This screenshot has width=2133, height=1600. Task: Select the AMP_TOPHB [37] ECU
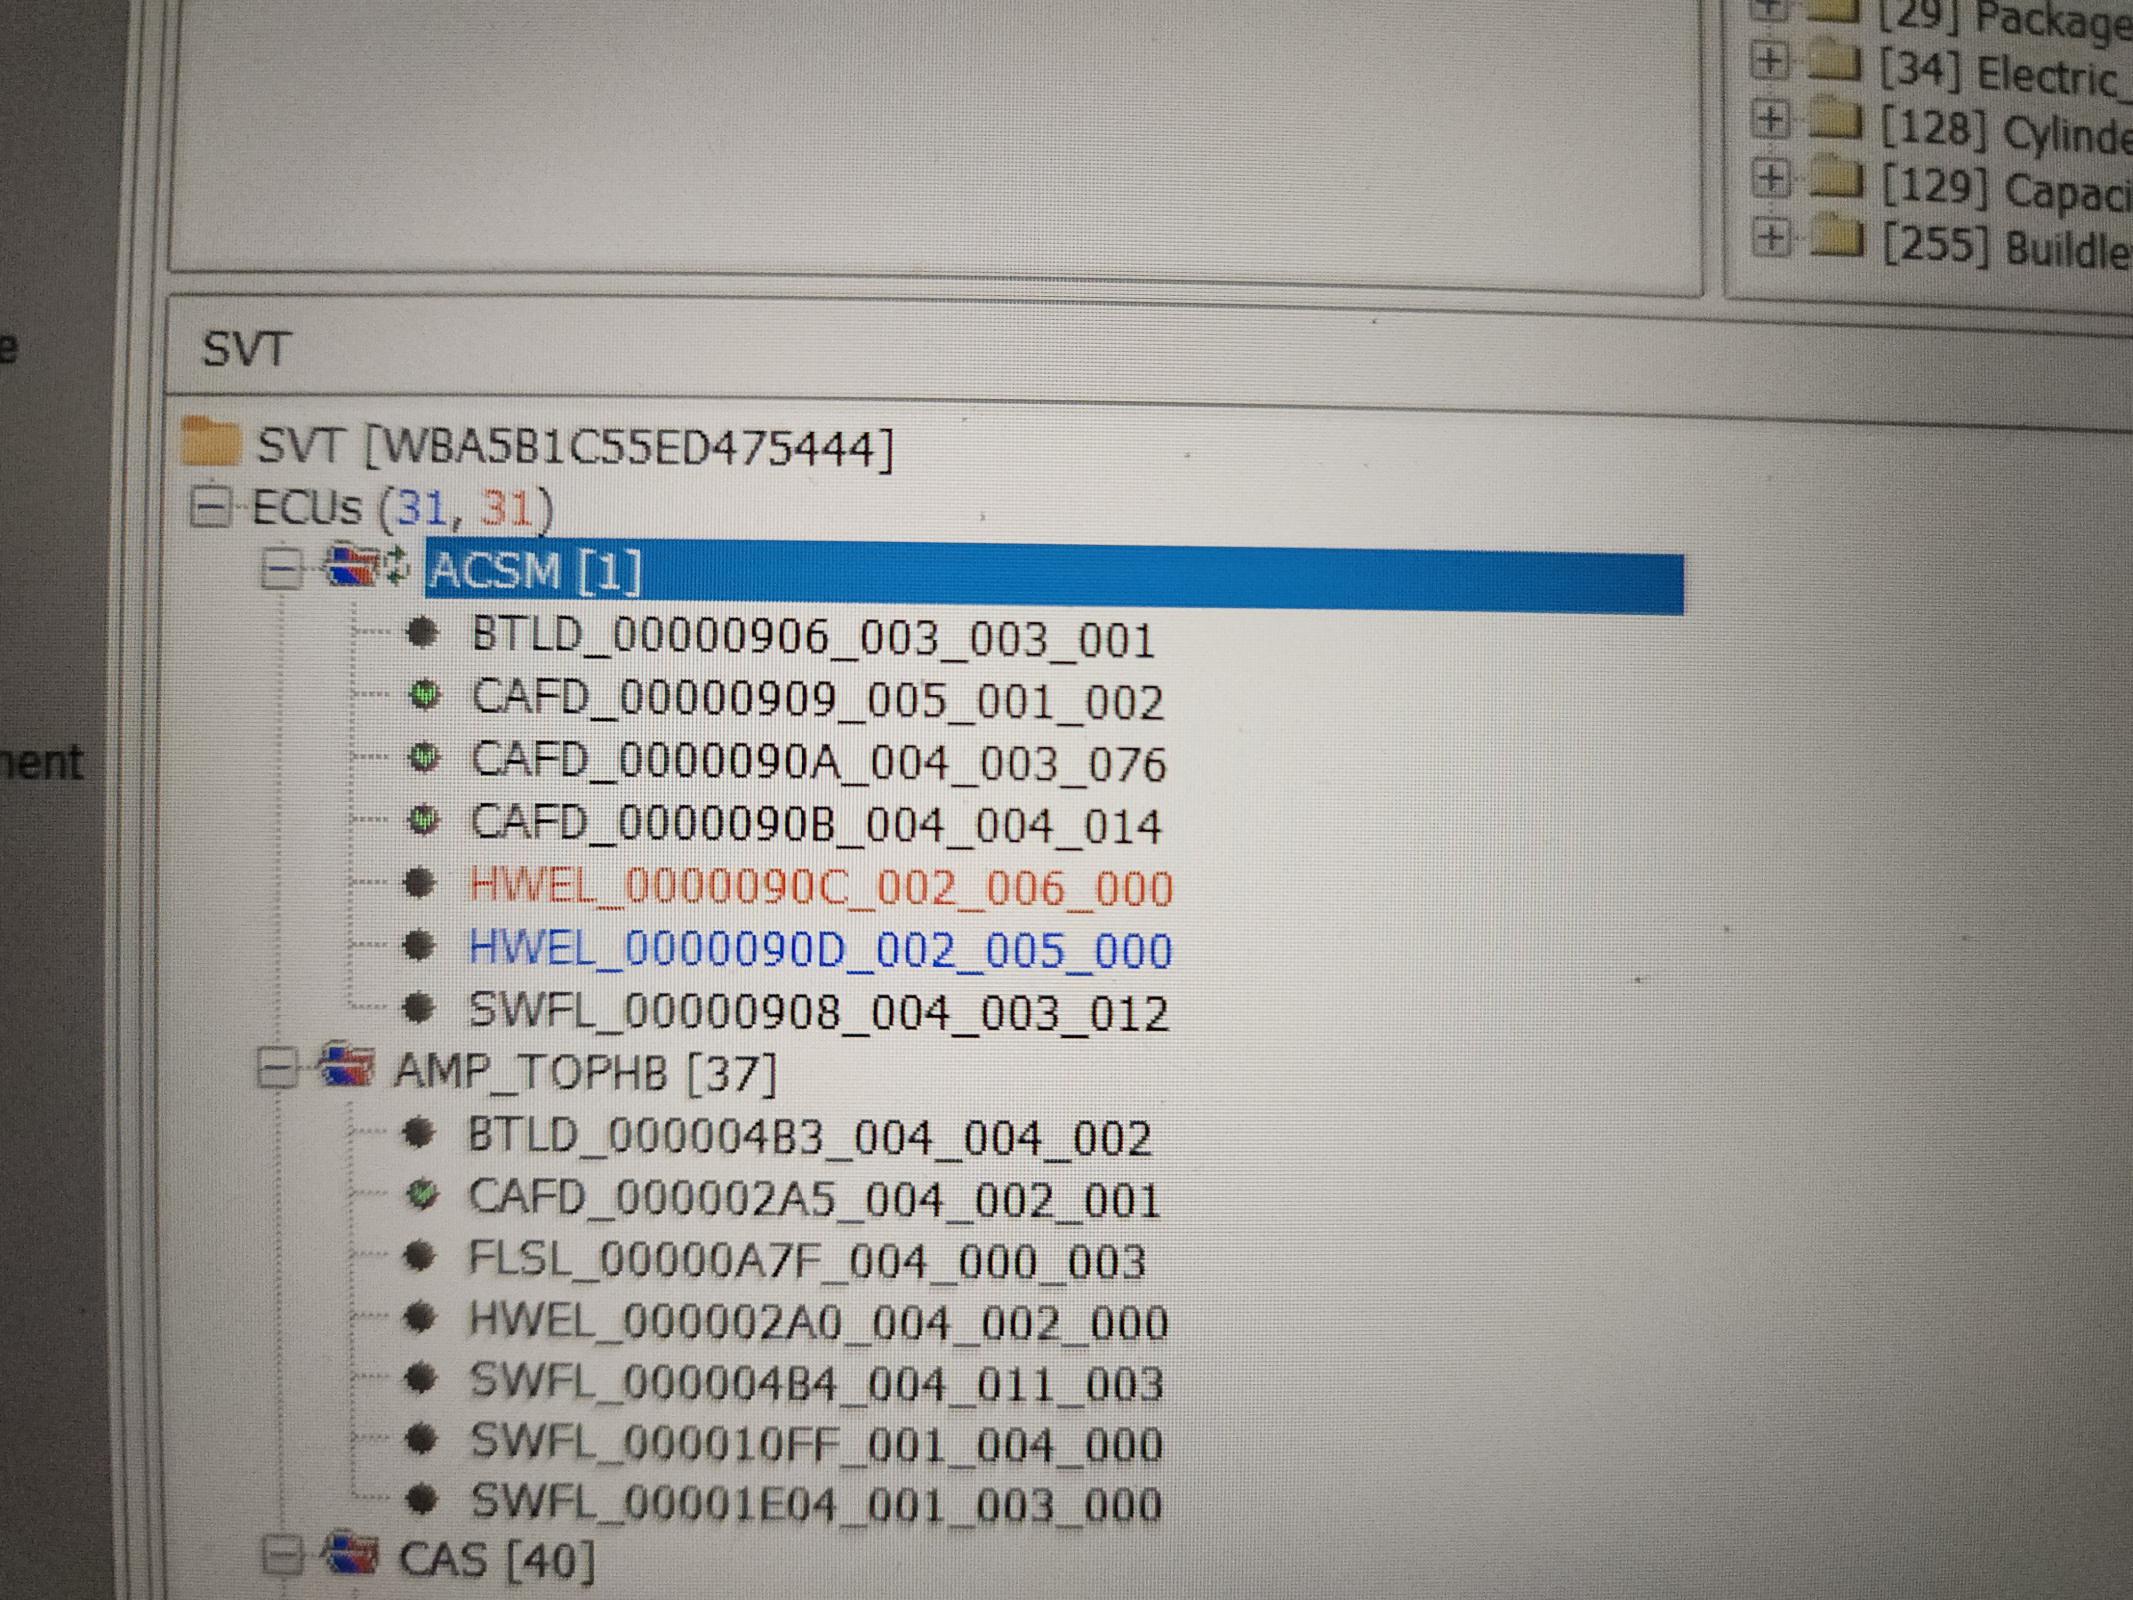(586, 1072)
